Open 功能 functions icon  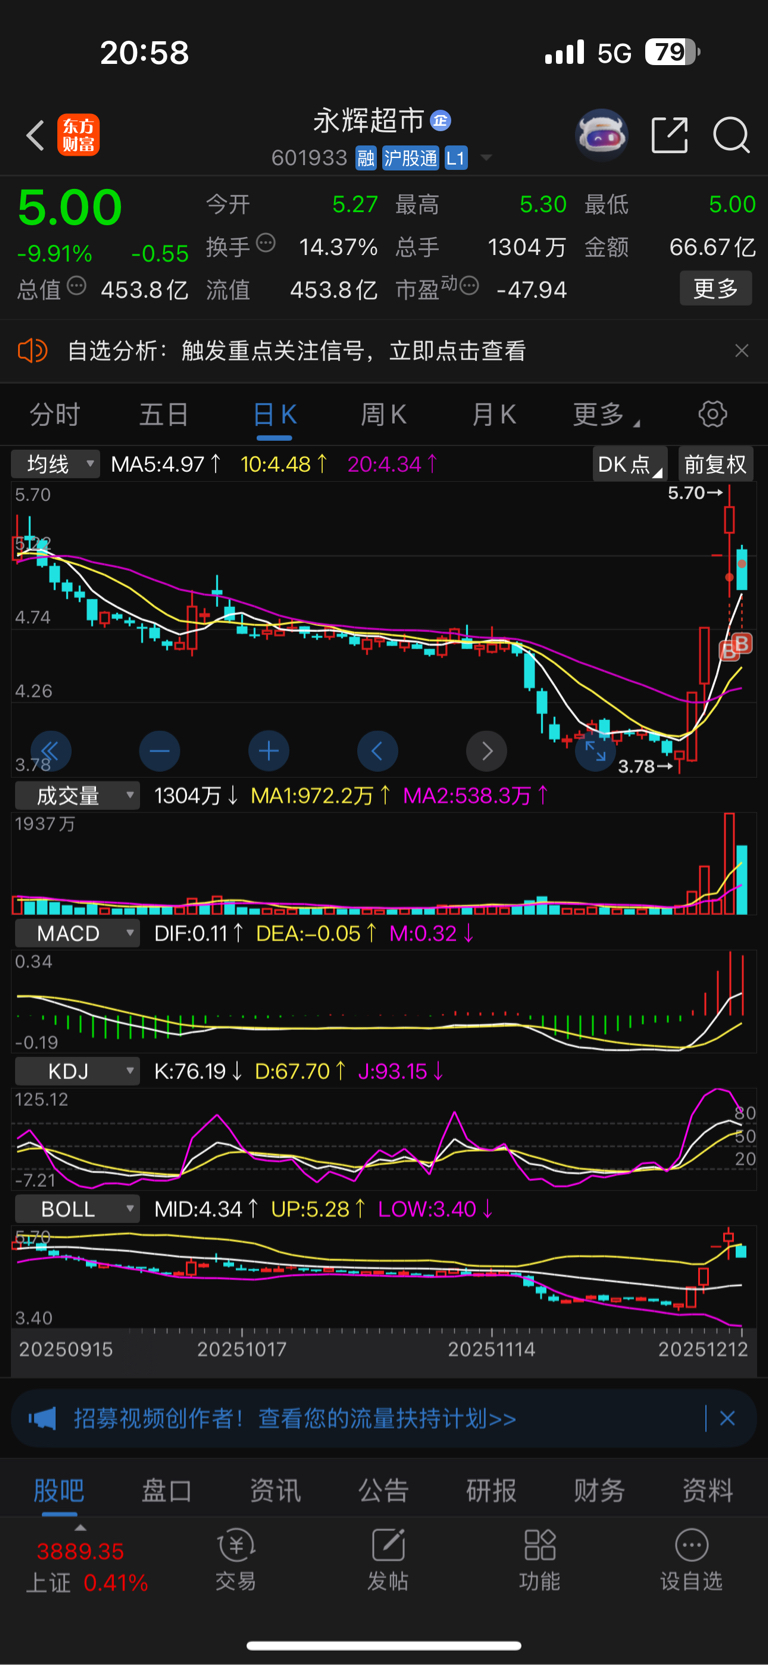tap(540, 1560)
